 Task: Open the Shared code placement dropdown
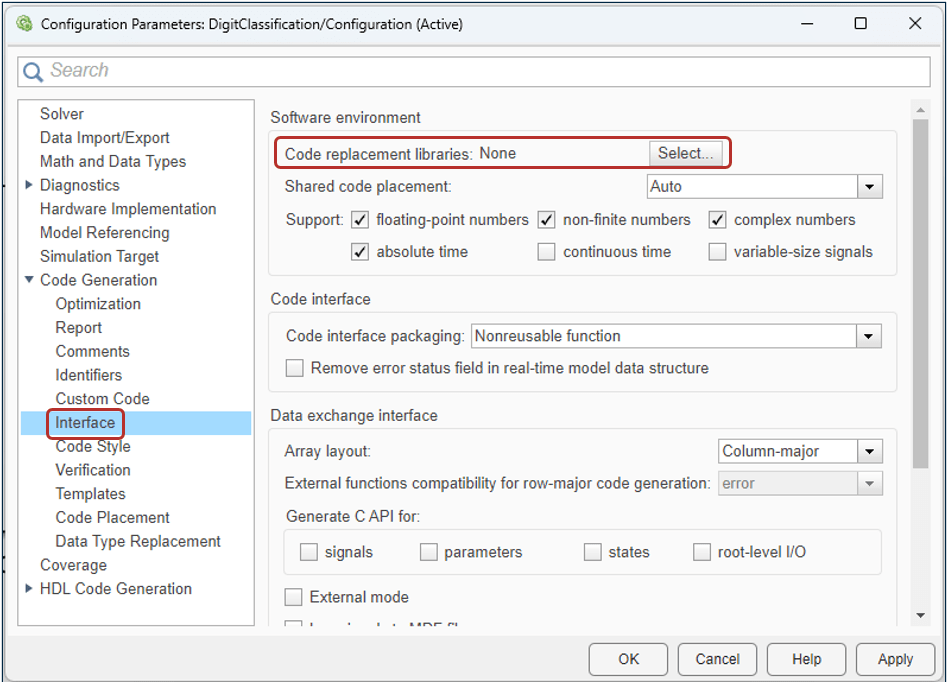pos(869,186)
